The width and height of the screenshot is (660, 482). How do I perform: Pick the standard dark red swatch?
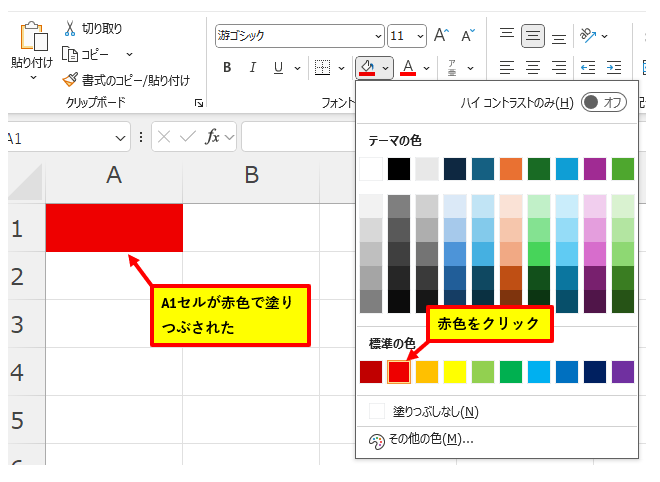(x=371, y=372)
